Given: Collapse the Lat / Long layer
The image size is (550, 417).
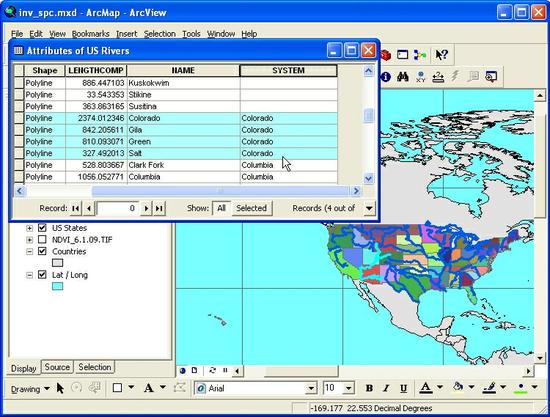Looking at the screenshot, I should tap(30, 275).
